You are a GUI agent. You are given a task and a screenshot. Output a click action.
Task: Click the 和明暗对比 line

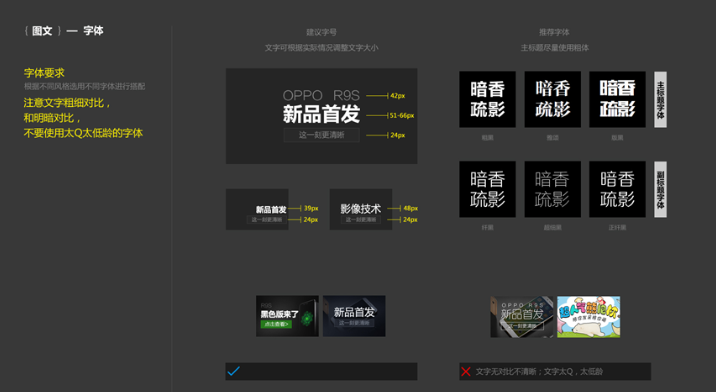(x=52, y=118)
